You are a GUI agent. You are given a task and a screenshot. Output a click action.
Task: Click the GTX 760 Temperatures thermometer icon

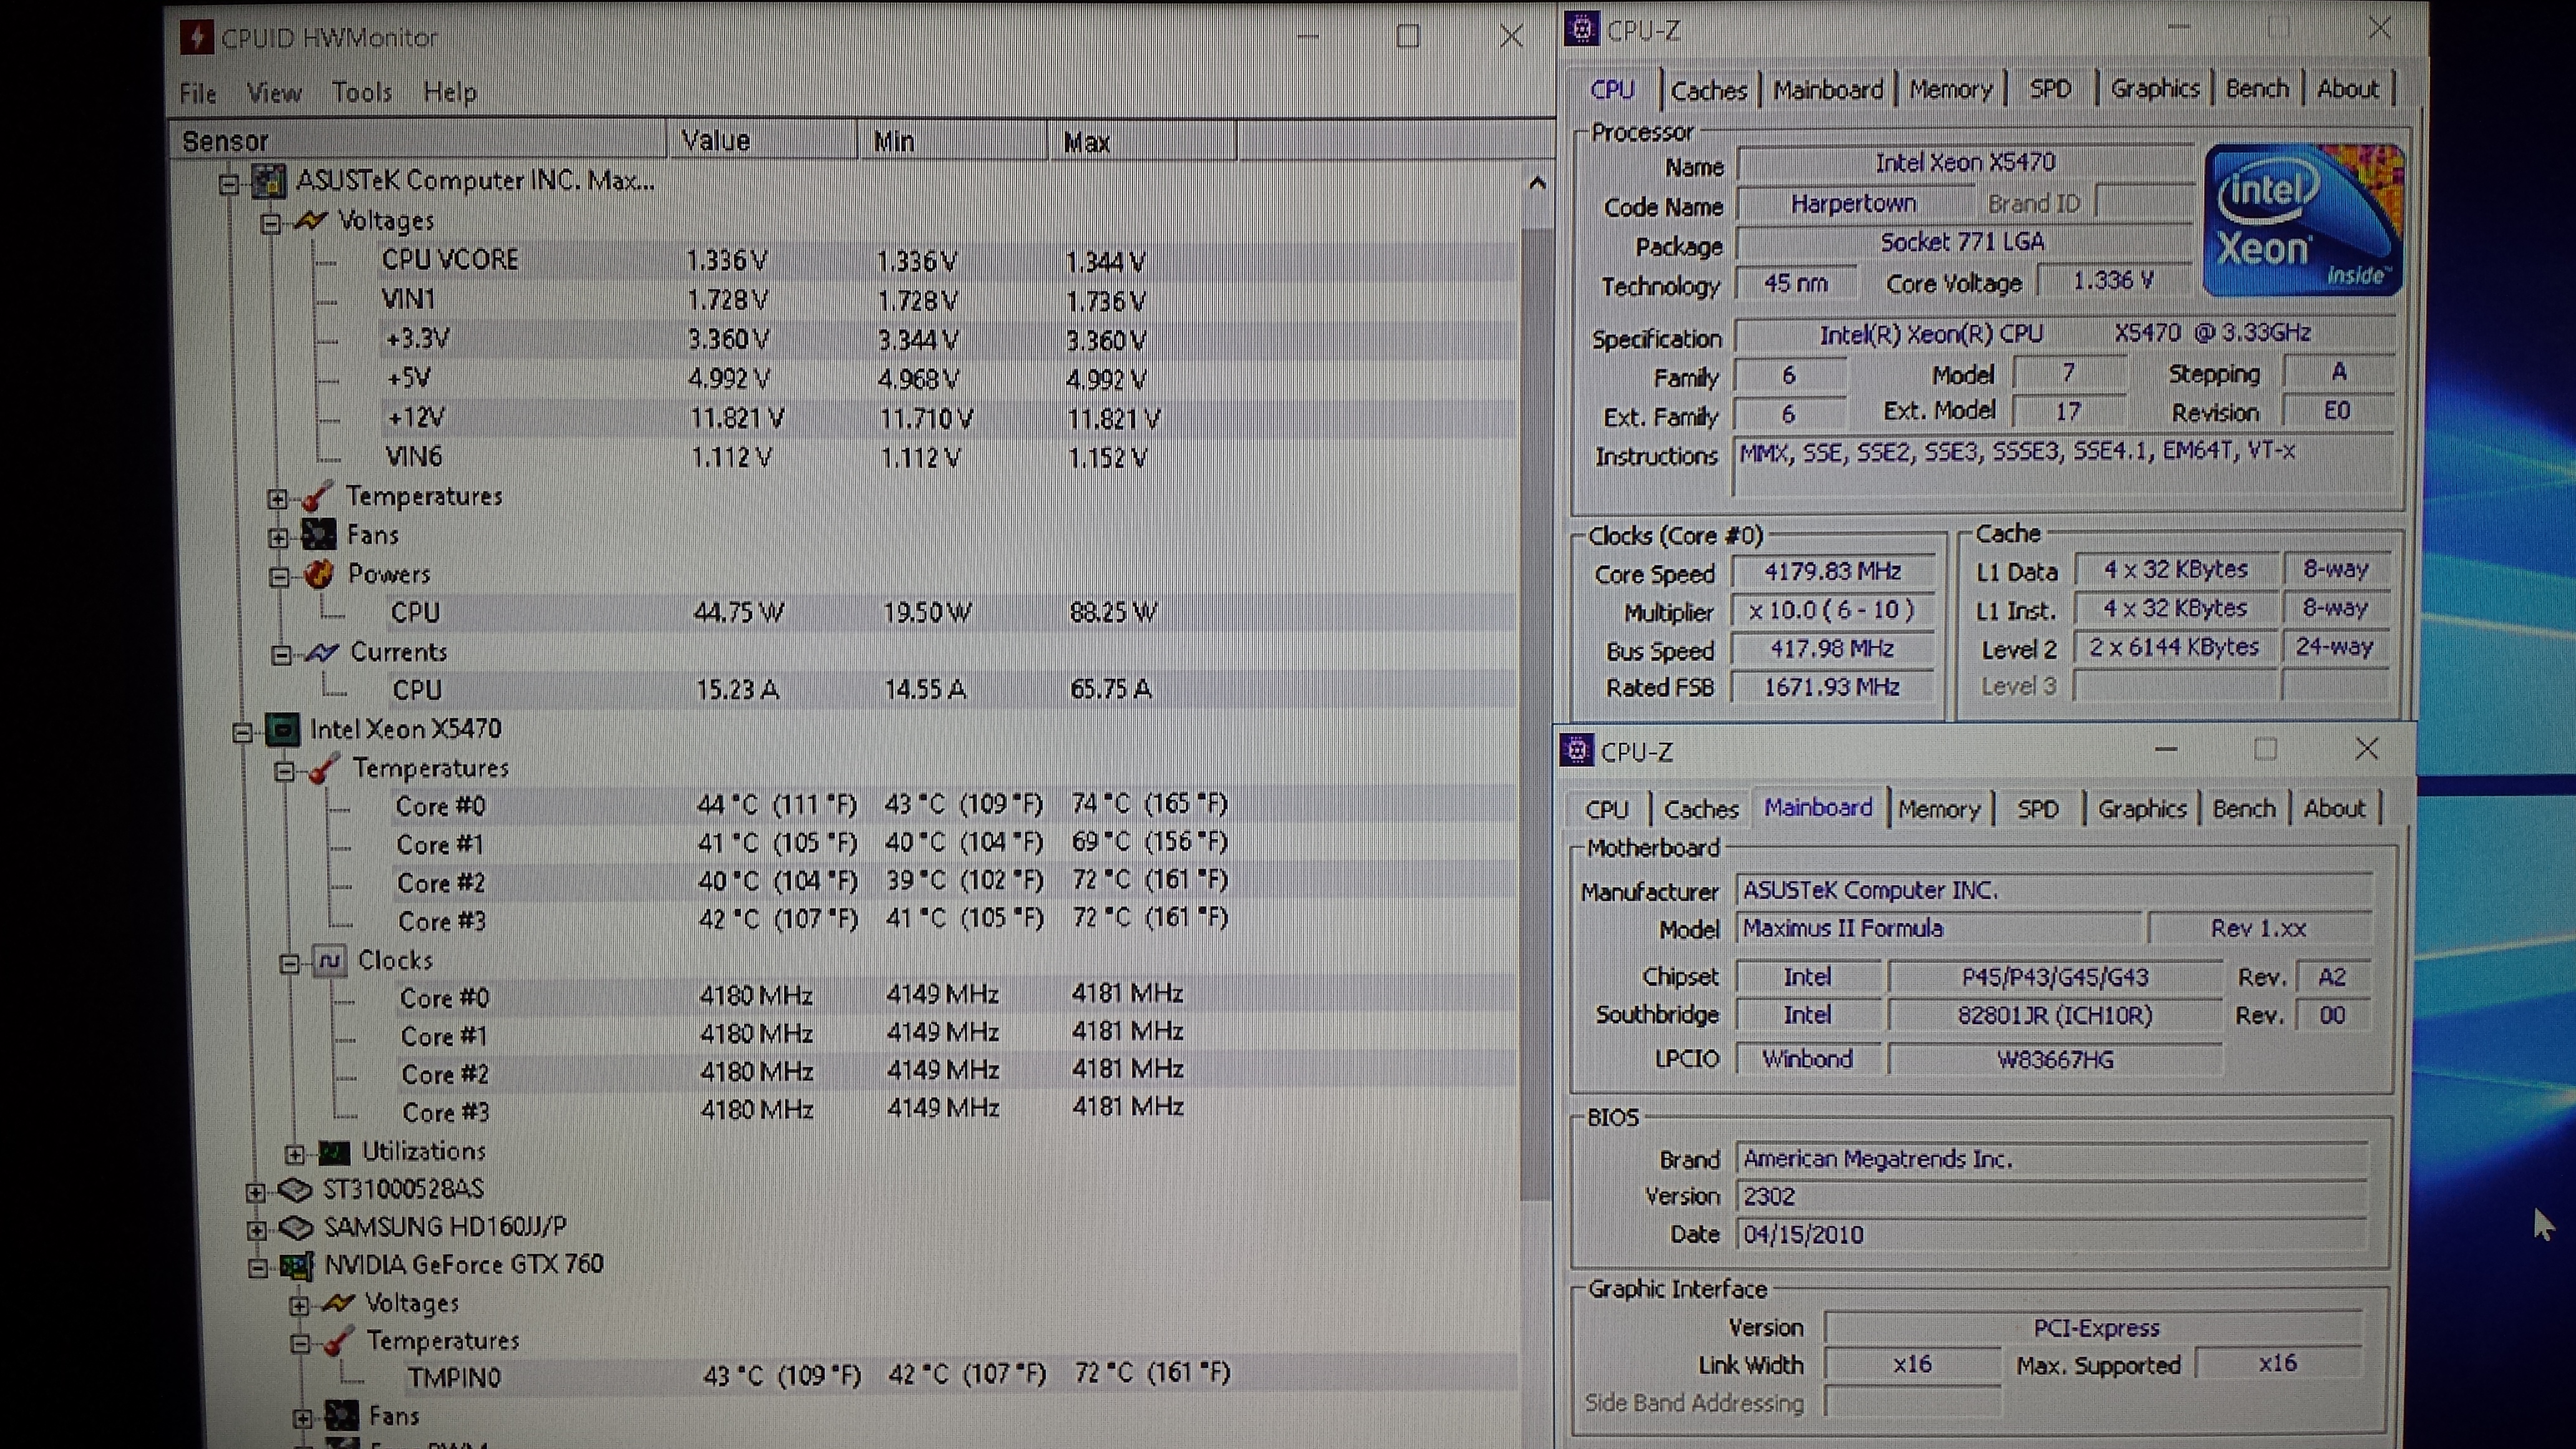coord(339,1341)
